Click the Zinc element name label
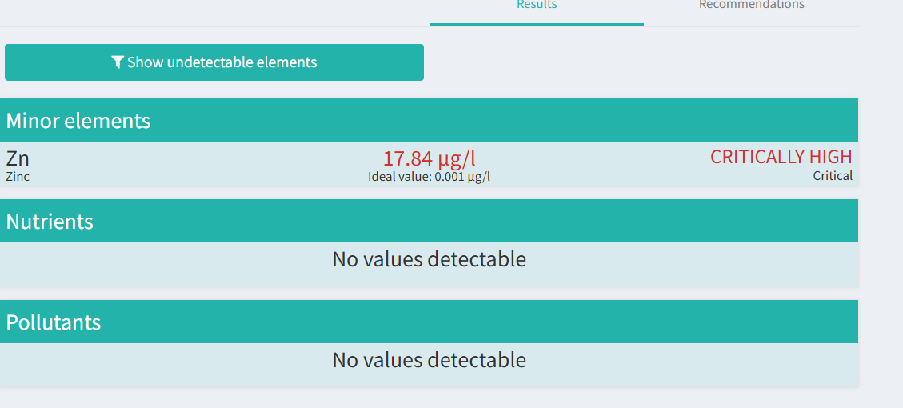 tap(18, 177)
